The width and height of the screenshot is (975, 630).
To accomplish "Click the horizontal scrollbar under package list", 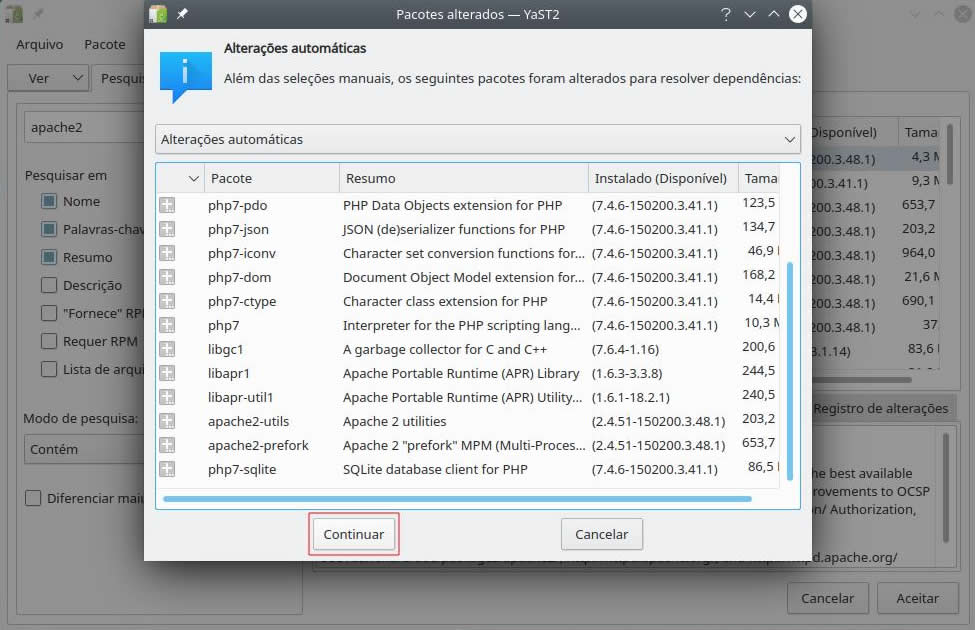I will pos(457,498).
